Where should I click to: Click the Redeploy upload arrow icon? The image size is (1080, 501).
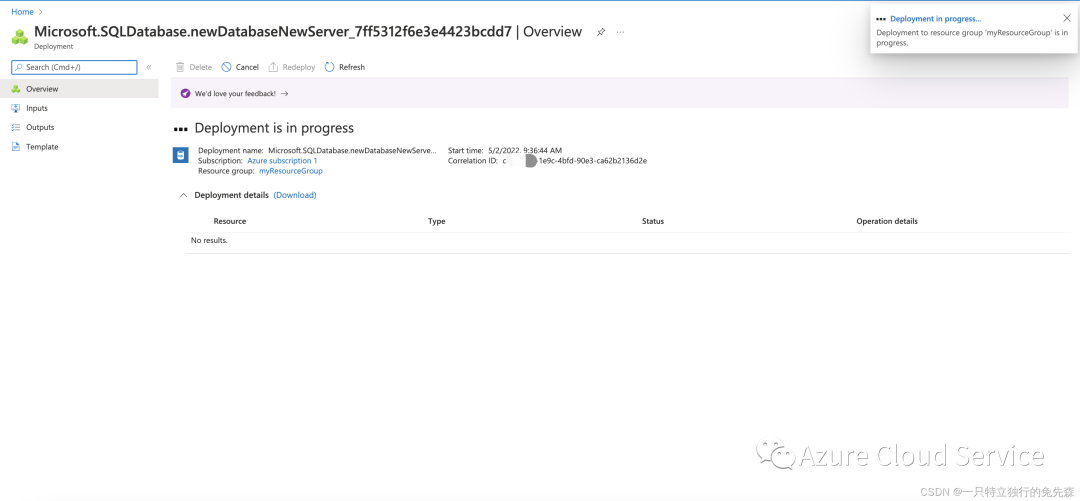pos(273,68)
